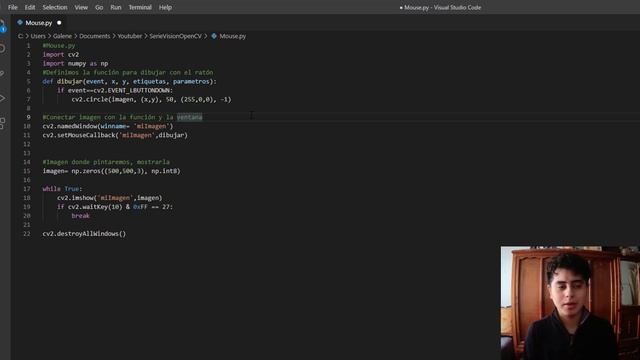Select the Mouse.py editor tab
This screenshot has width=640, height=360.
click(39, 23)
